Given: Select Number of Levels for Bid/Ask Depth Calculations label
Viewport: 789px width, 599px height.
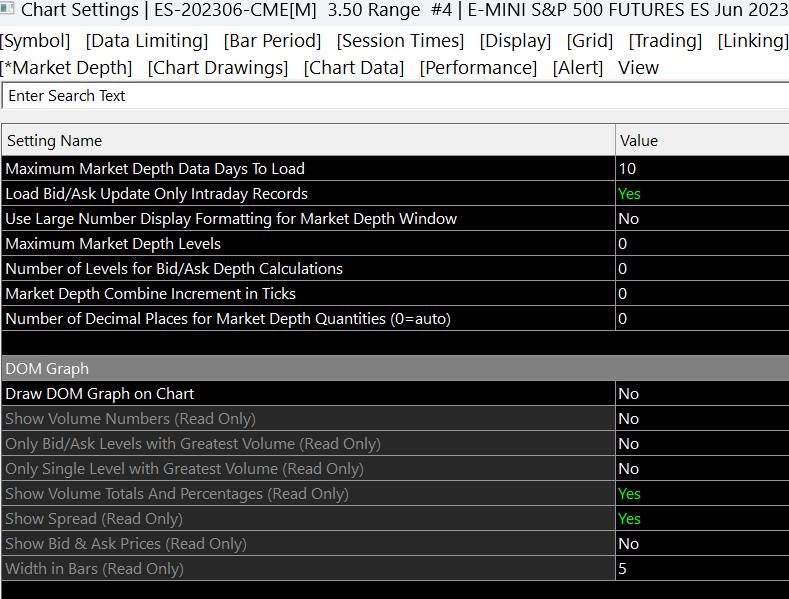Looking at the screenshot, I should click(174, 269).
